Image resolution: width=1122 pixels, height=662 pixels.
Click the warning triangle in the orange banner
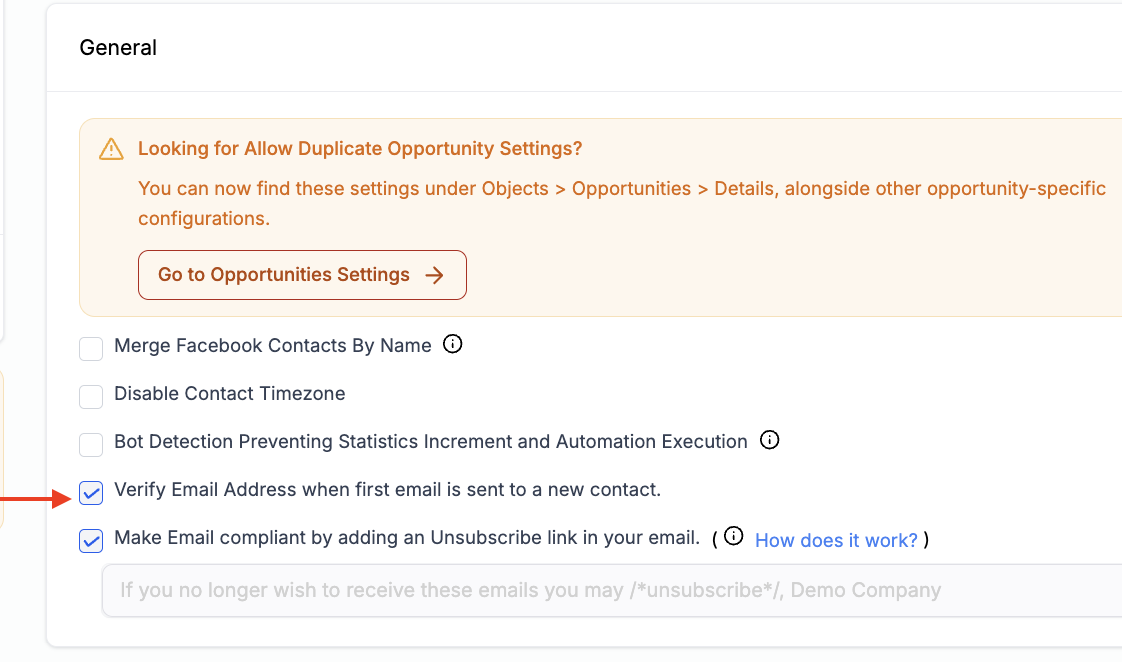(112, 147)
